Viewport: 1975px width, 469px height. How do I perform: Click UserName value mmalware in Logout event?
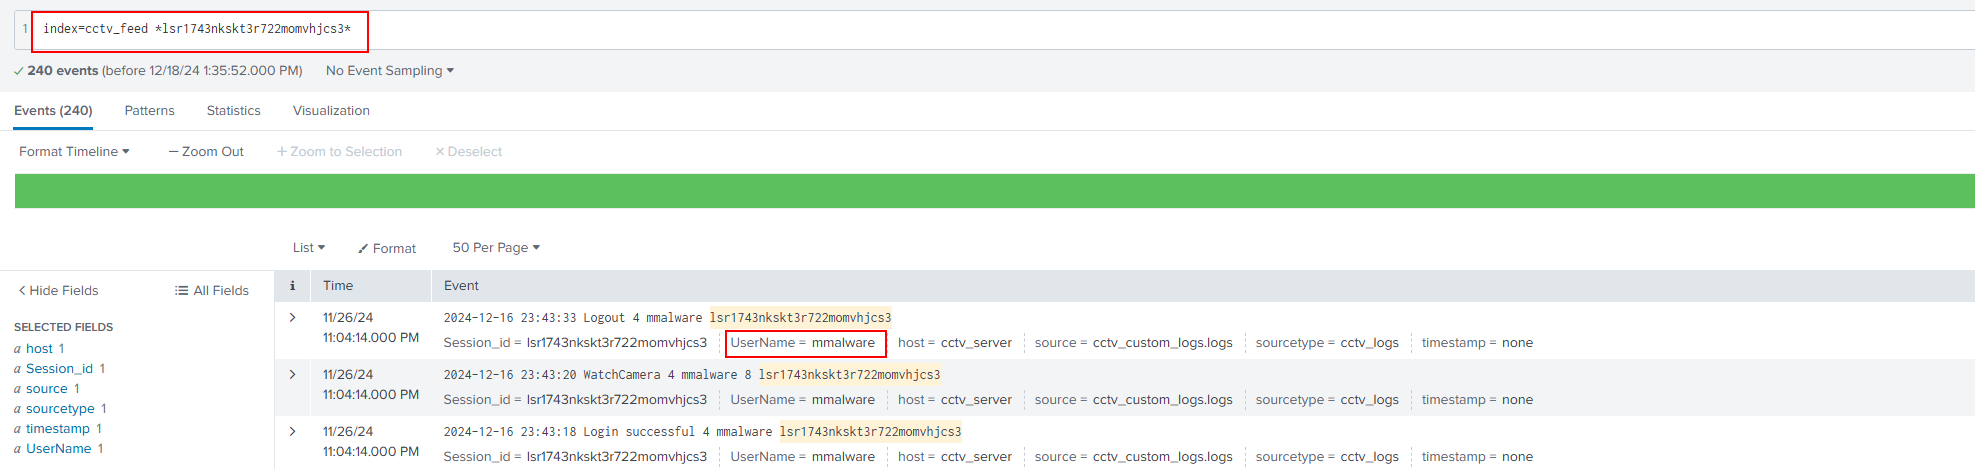(843, 343)
